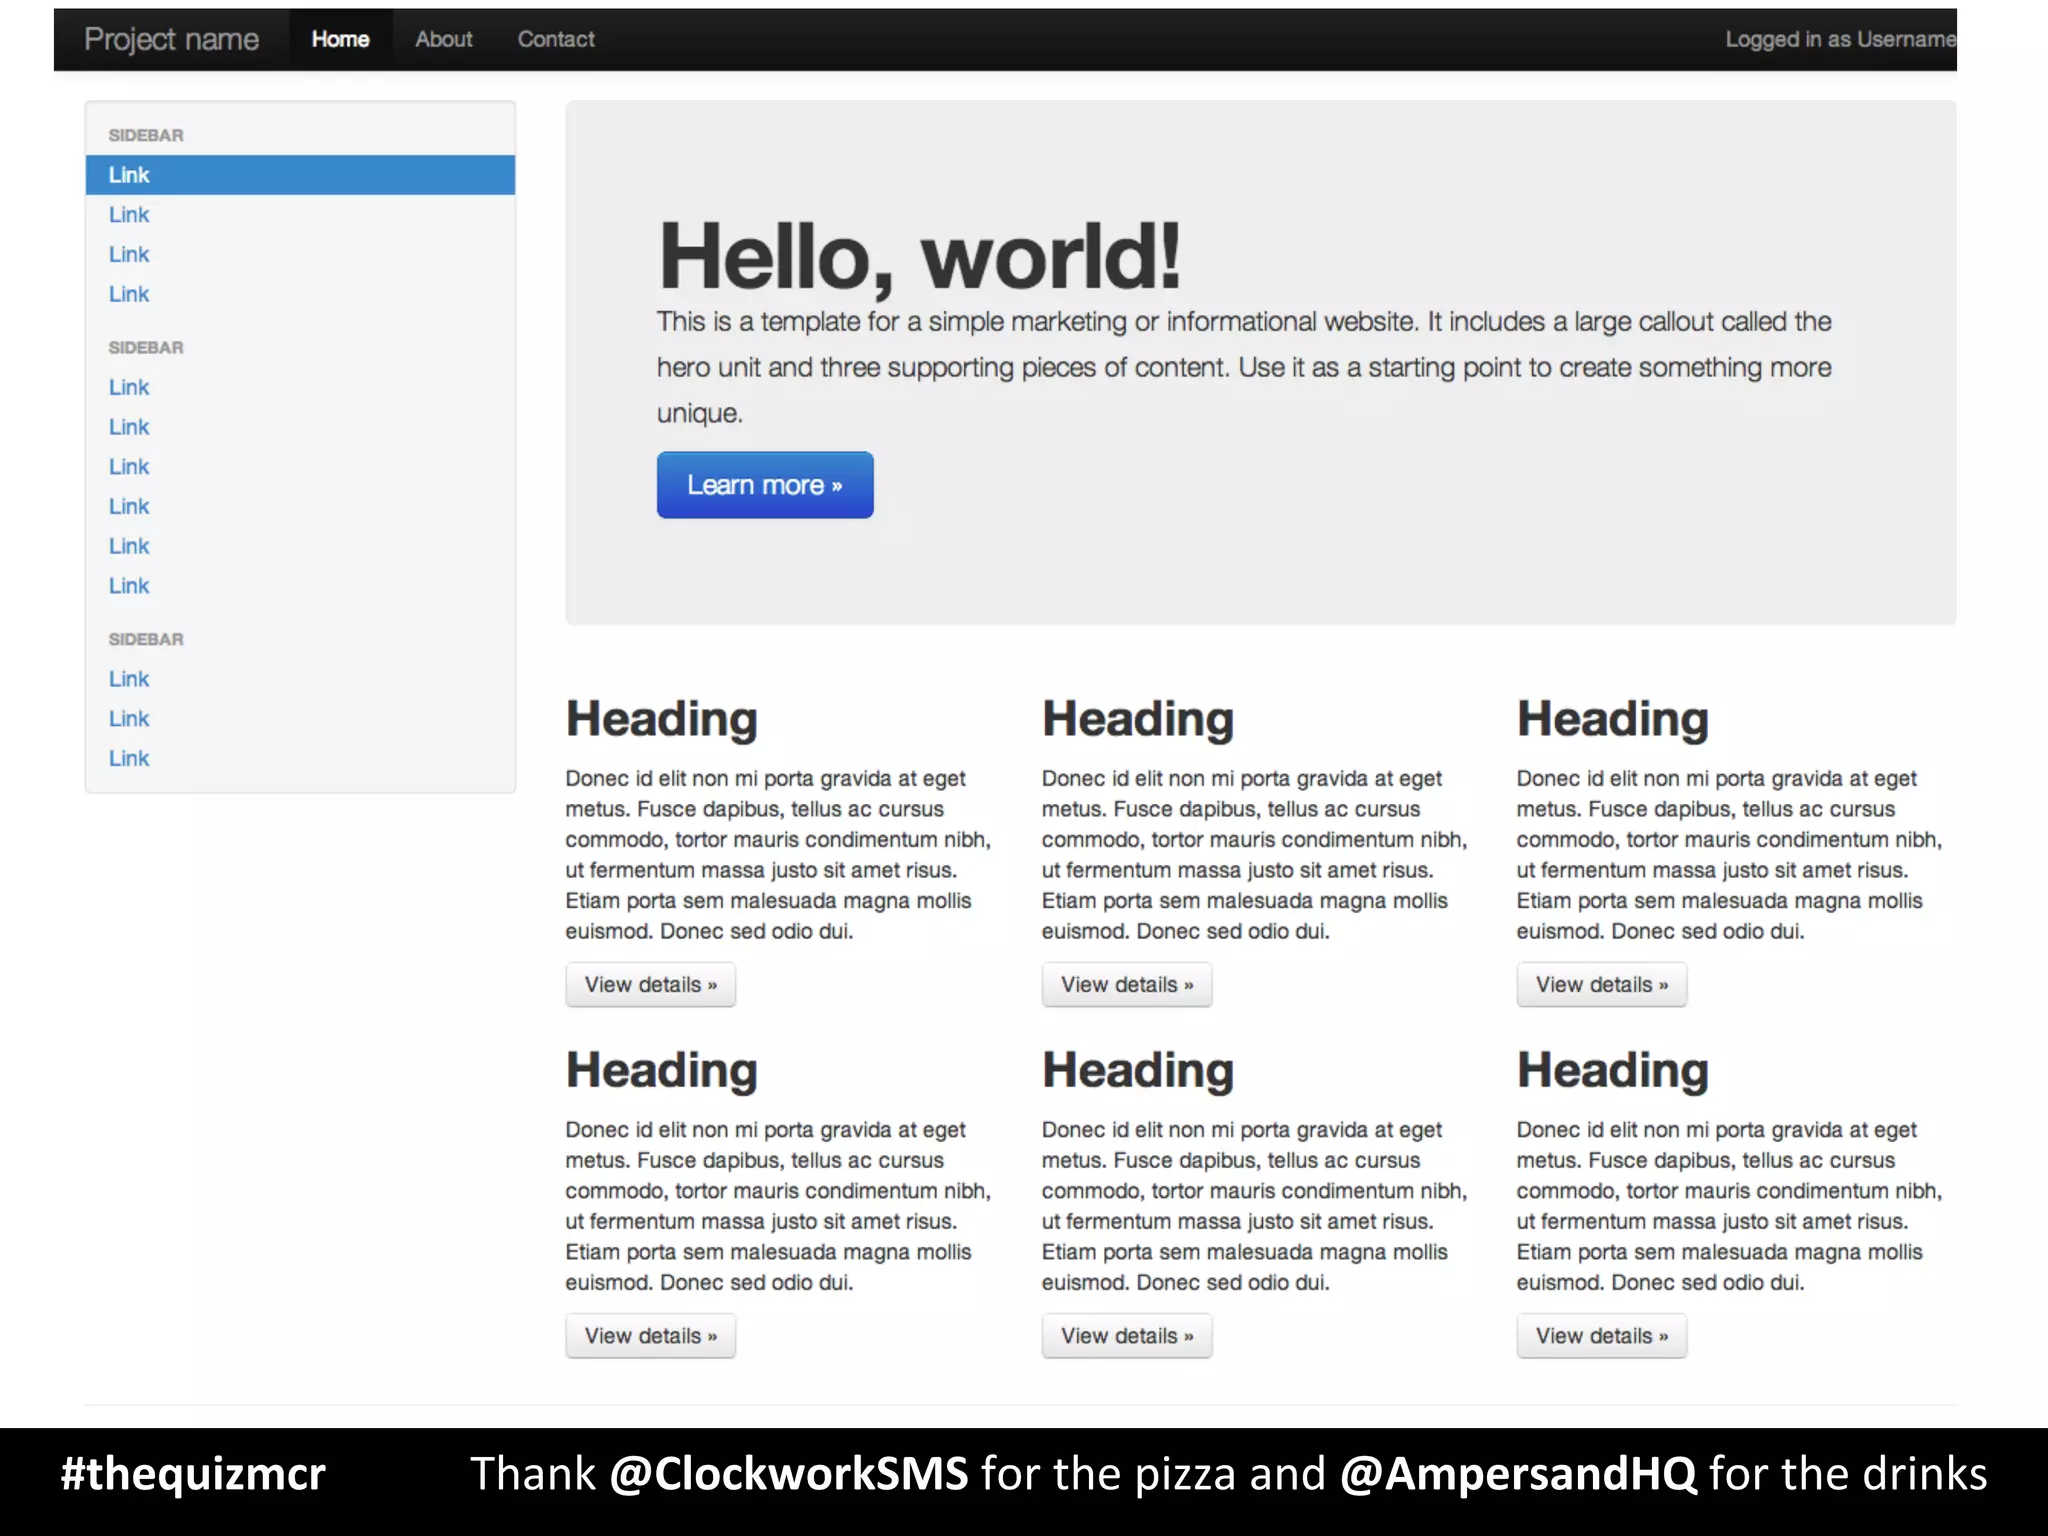The width and height of the screenshot is (2048, 1536).
Task: Click first Link under second SIDEBAR header
Action: coord(129,387)
